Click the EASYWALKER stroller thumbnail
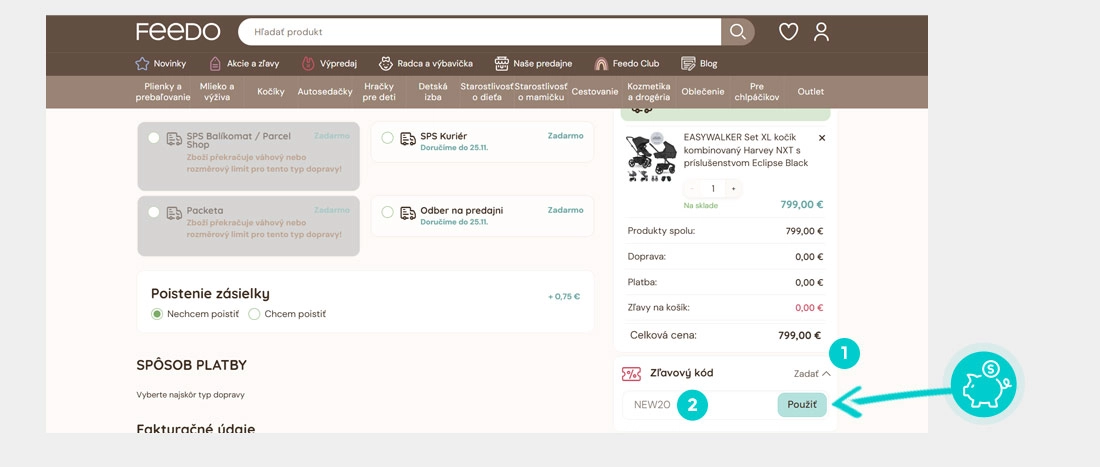 click(652, 157)
